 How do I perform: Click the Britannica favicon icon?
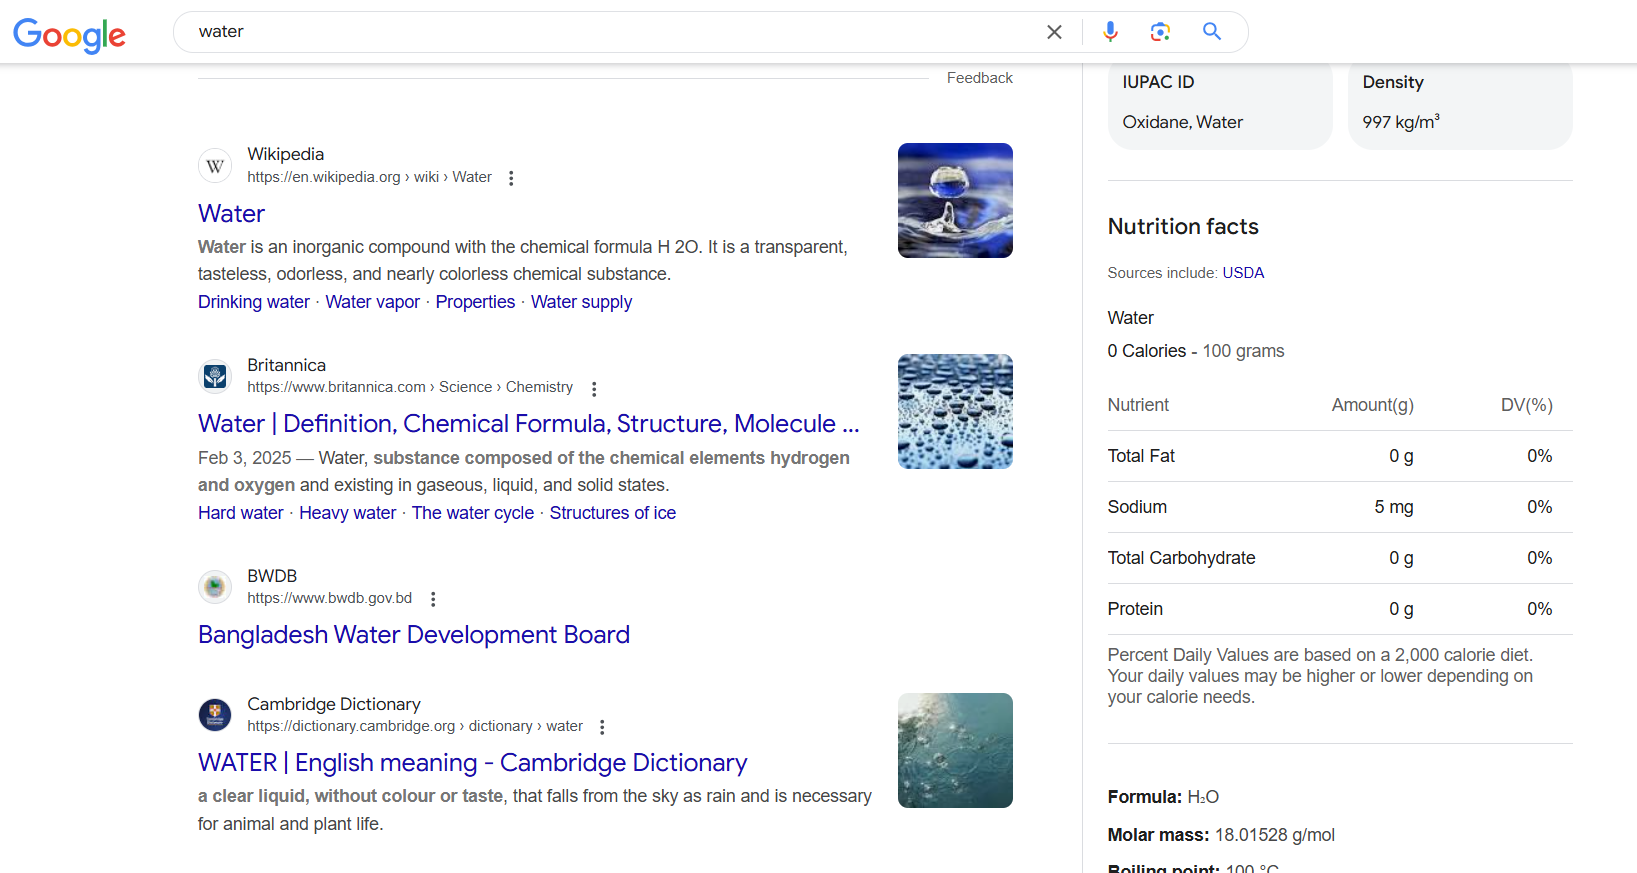pyautogui.click(x=215, y=377)
